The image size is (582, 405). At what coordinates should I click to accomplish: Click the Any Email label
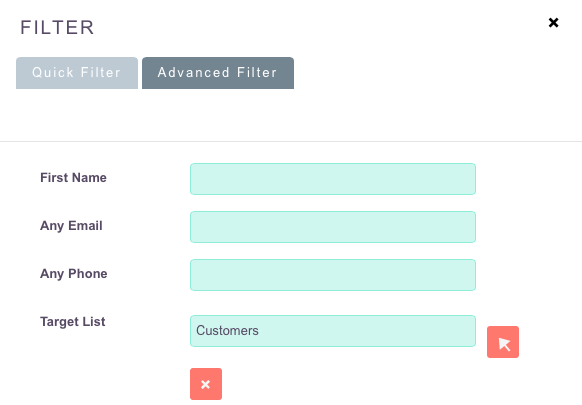tap(71, 226)
